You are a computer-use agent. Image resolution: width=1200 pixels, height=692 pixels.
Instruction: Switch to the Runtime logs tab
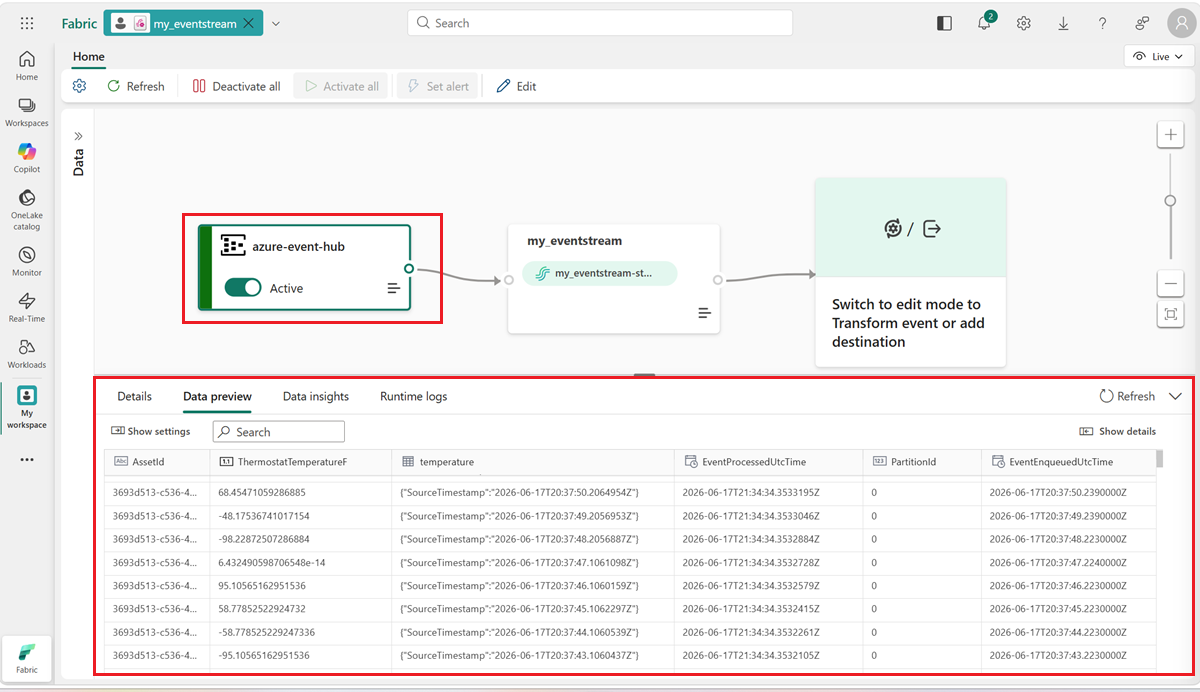tap(413, 396)
